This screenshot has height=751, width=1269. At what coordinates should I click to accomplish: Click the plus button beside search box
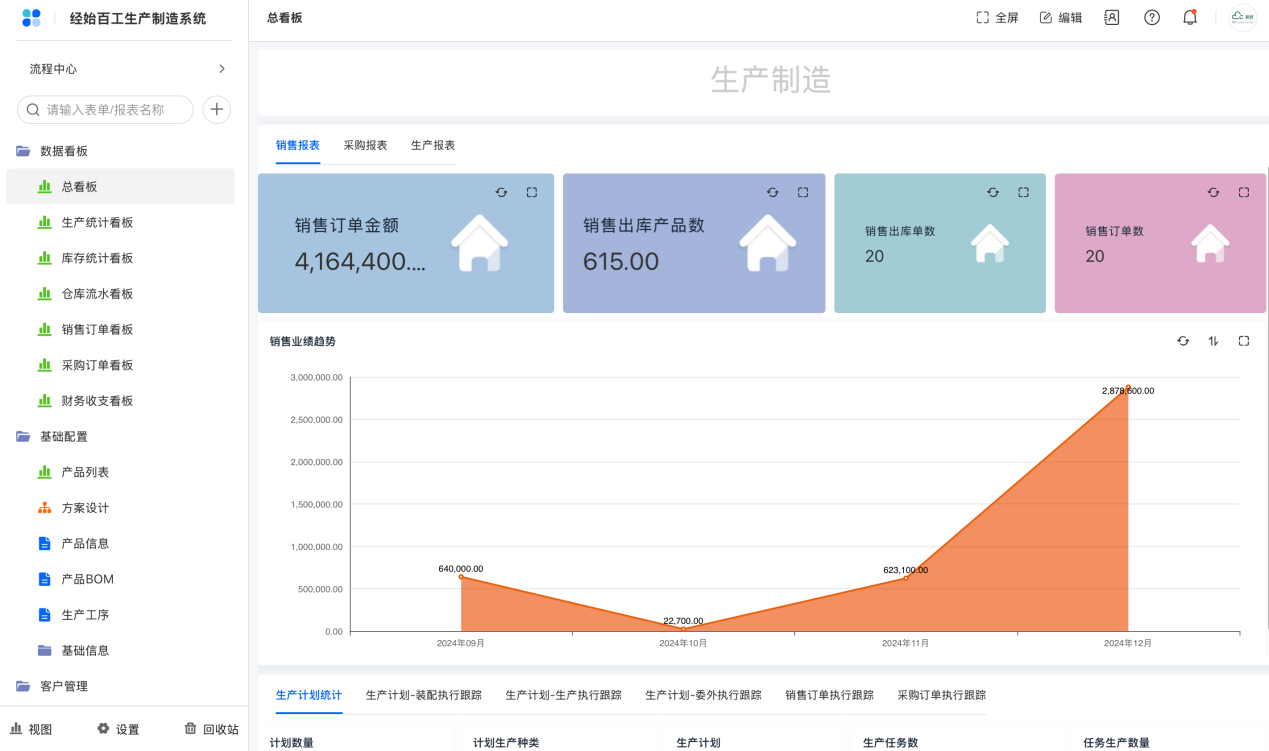pyautogui.click(x=216, y=110)
